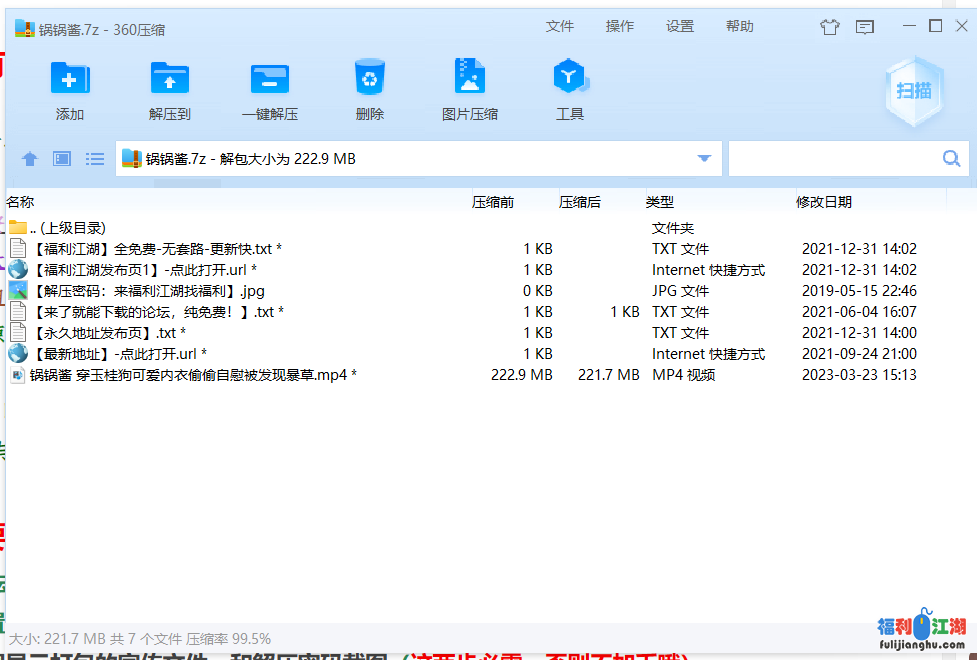
Task: Open the 解压到 (Extract to) tool
Action: (169, 88)
